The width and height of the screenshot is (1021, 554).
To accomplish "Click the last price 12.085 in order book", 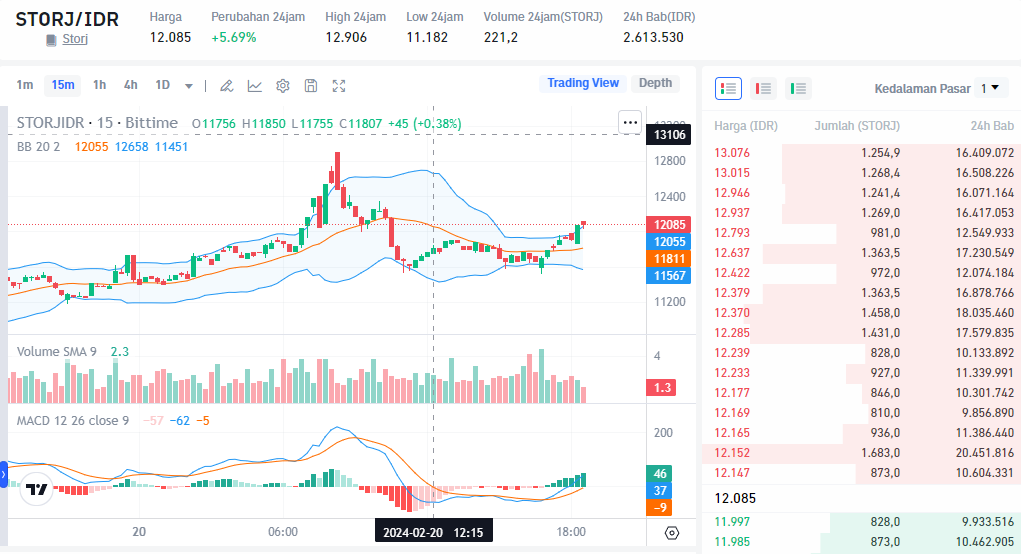I will click(735, 499).
